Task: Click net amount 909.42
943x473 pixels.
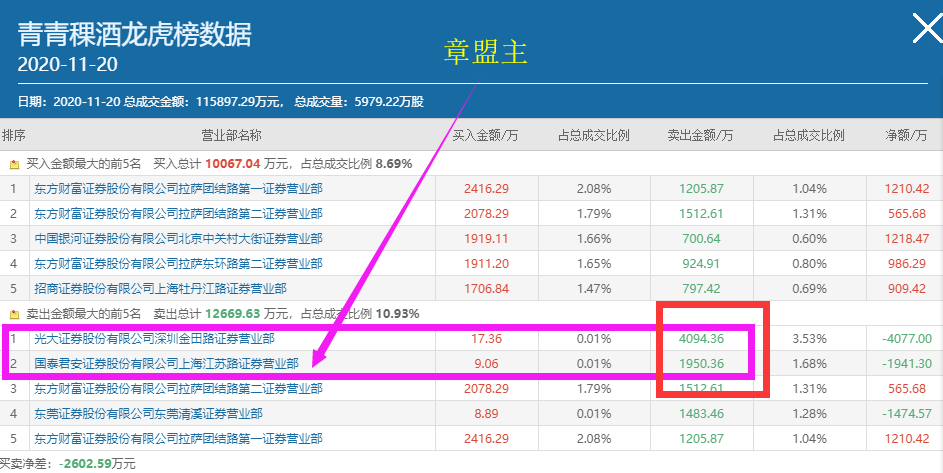Action: (x=907, y=289)
